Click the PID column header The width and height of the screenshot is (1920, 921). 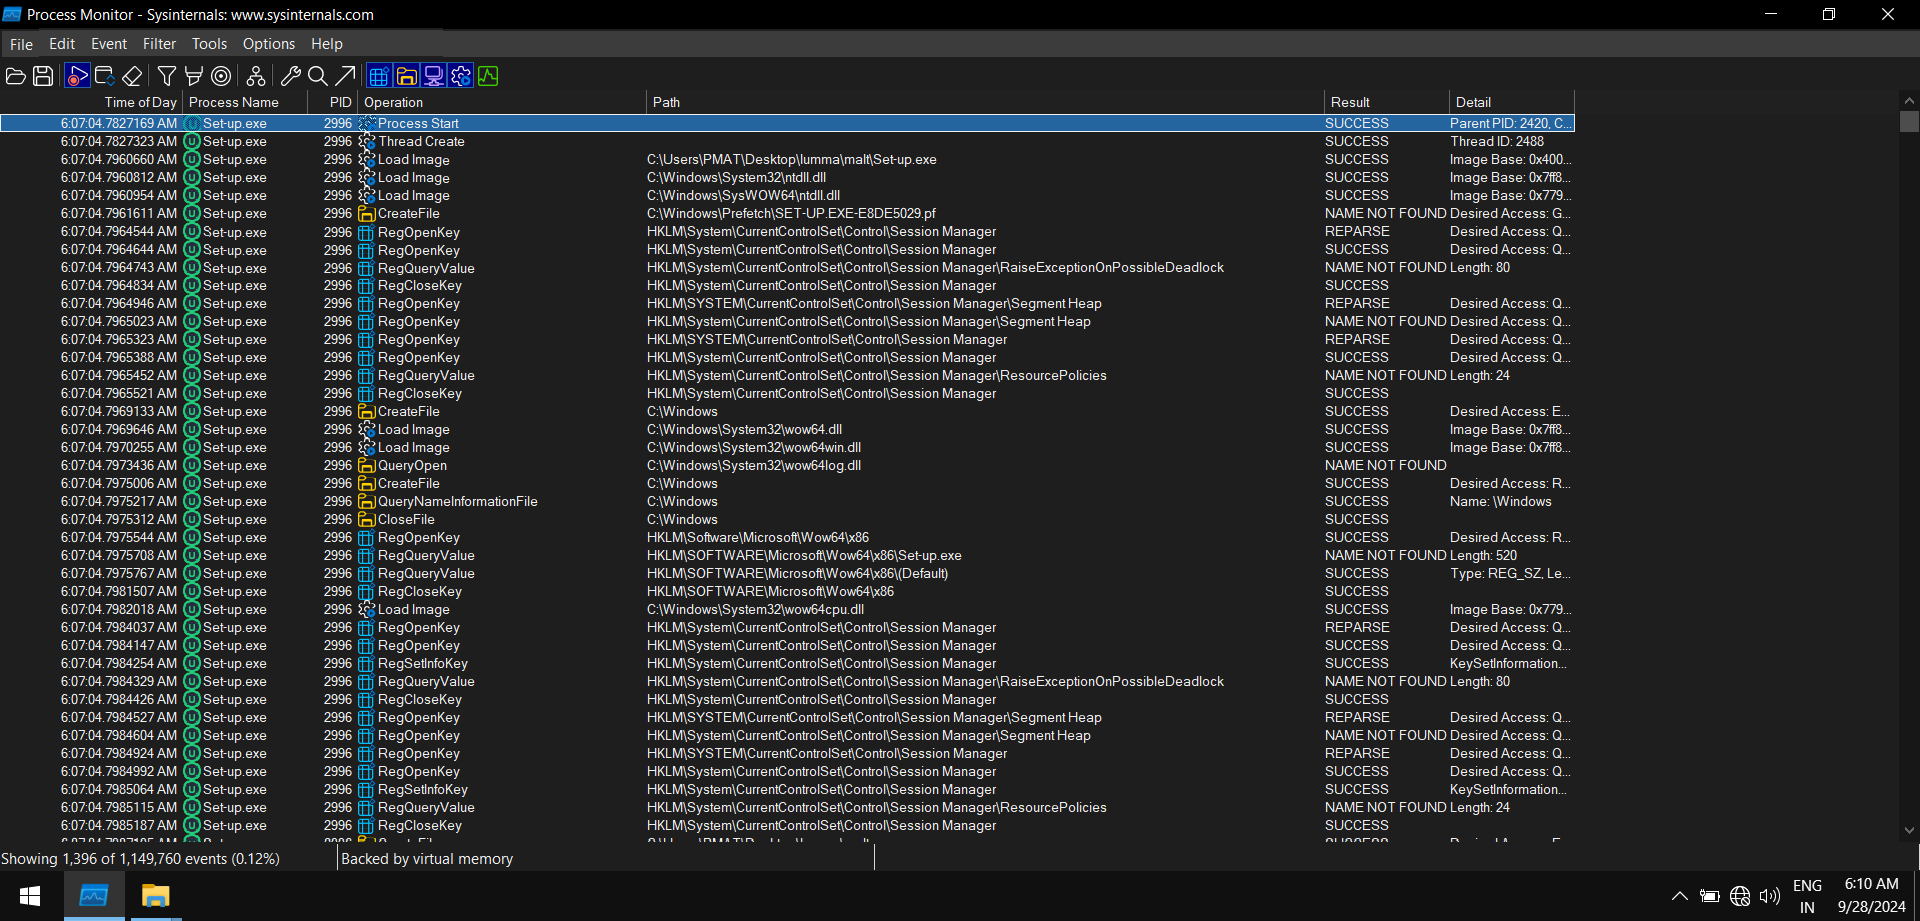tap(332, 102)
